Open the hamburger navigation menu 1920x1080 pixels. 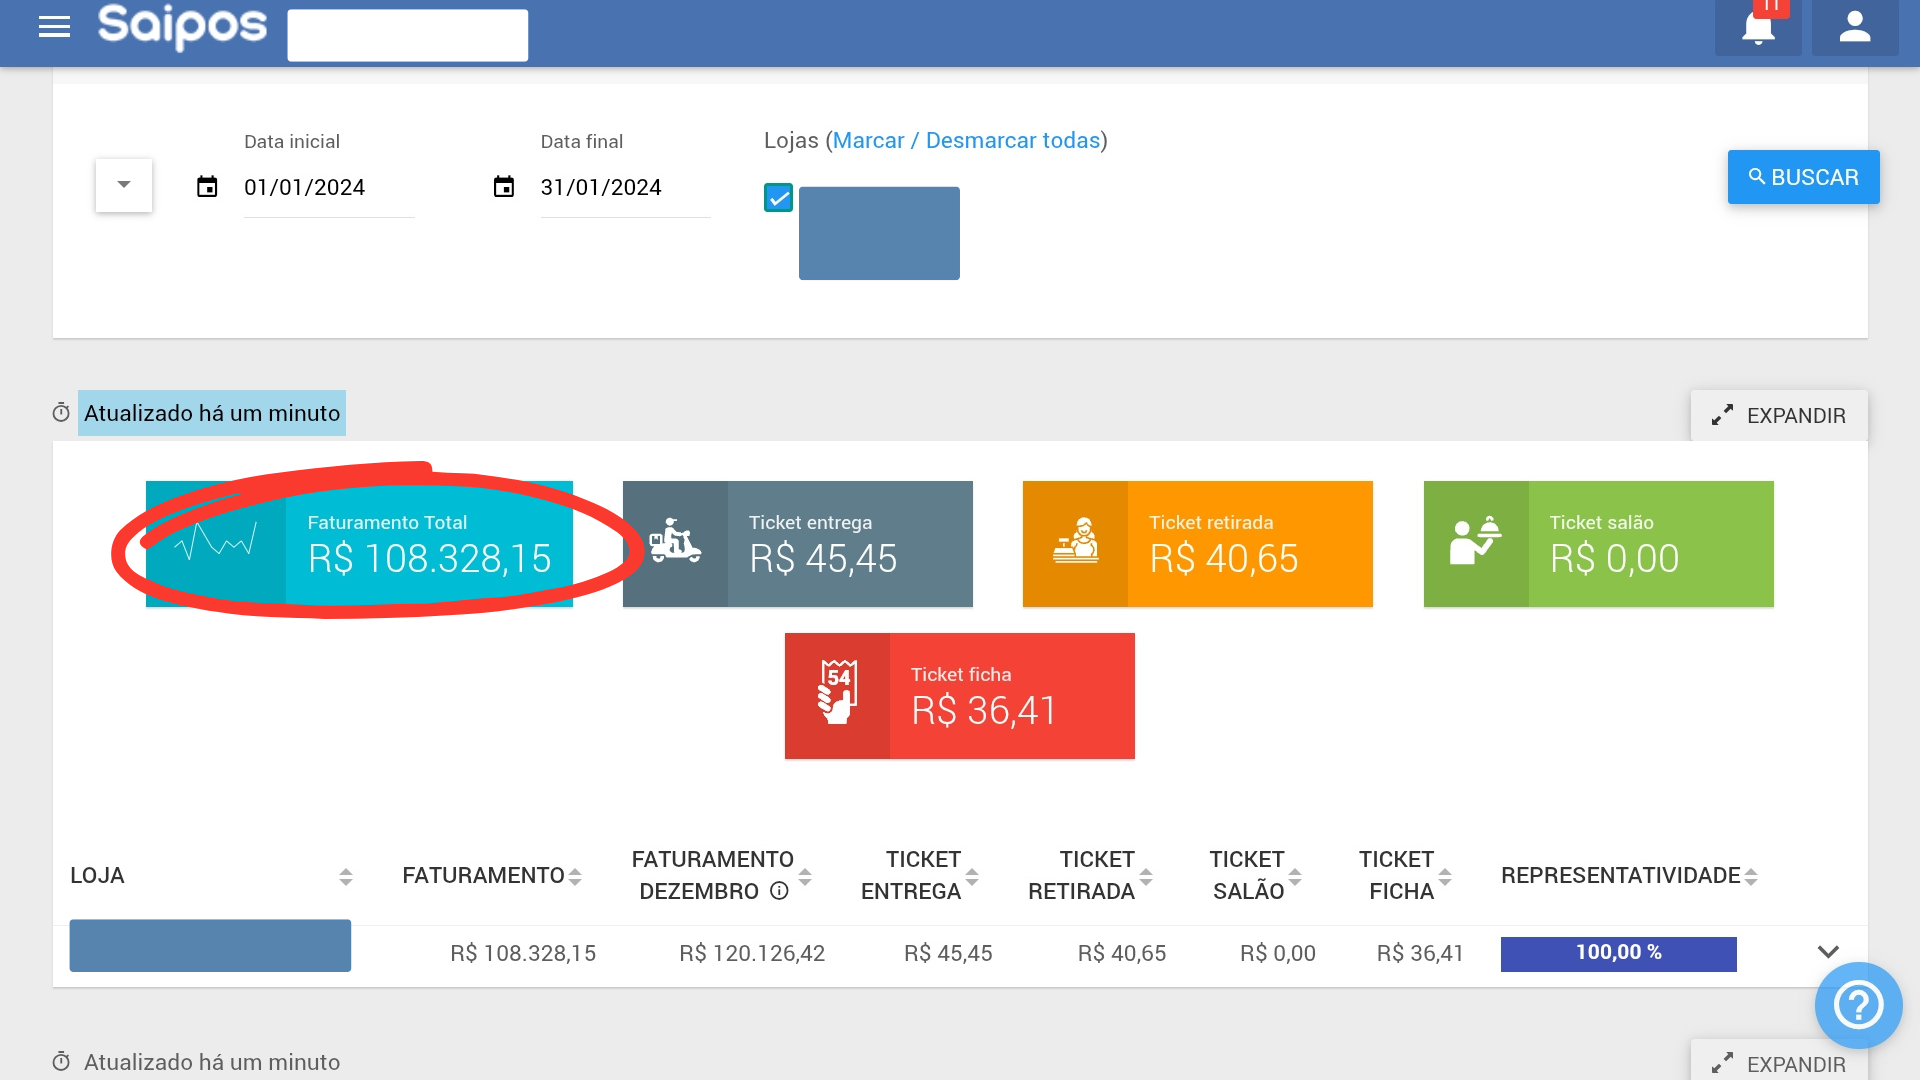(54, 27)
